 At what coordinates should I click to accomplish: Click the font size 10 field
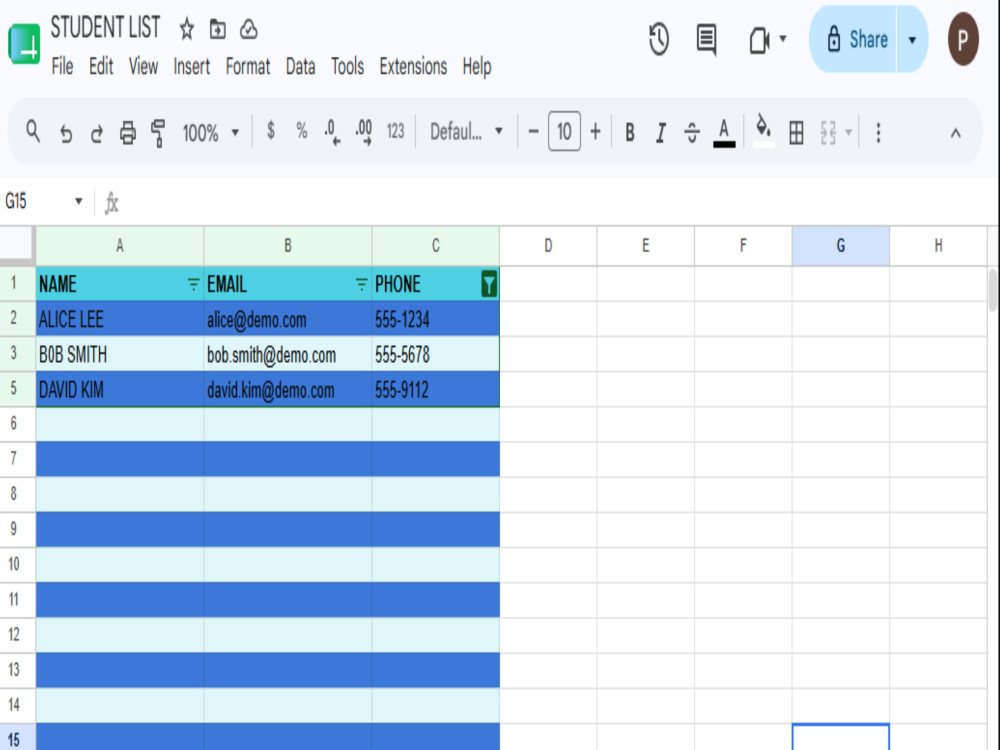tap(564, 131)
